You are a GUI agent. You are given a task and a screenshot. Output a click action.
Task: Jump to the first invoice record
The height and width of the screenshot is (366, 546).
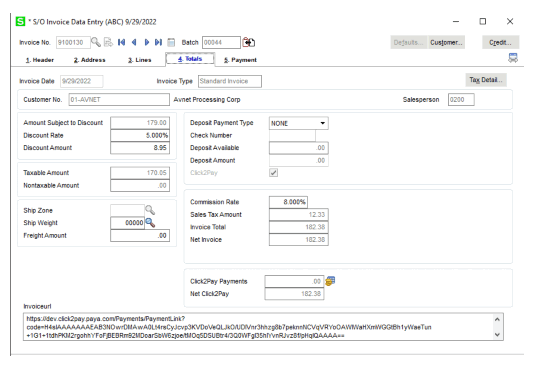pyautogui.click(x=121, y=42)
